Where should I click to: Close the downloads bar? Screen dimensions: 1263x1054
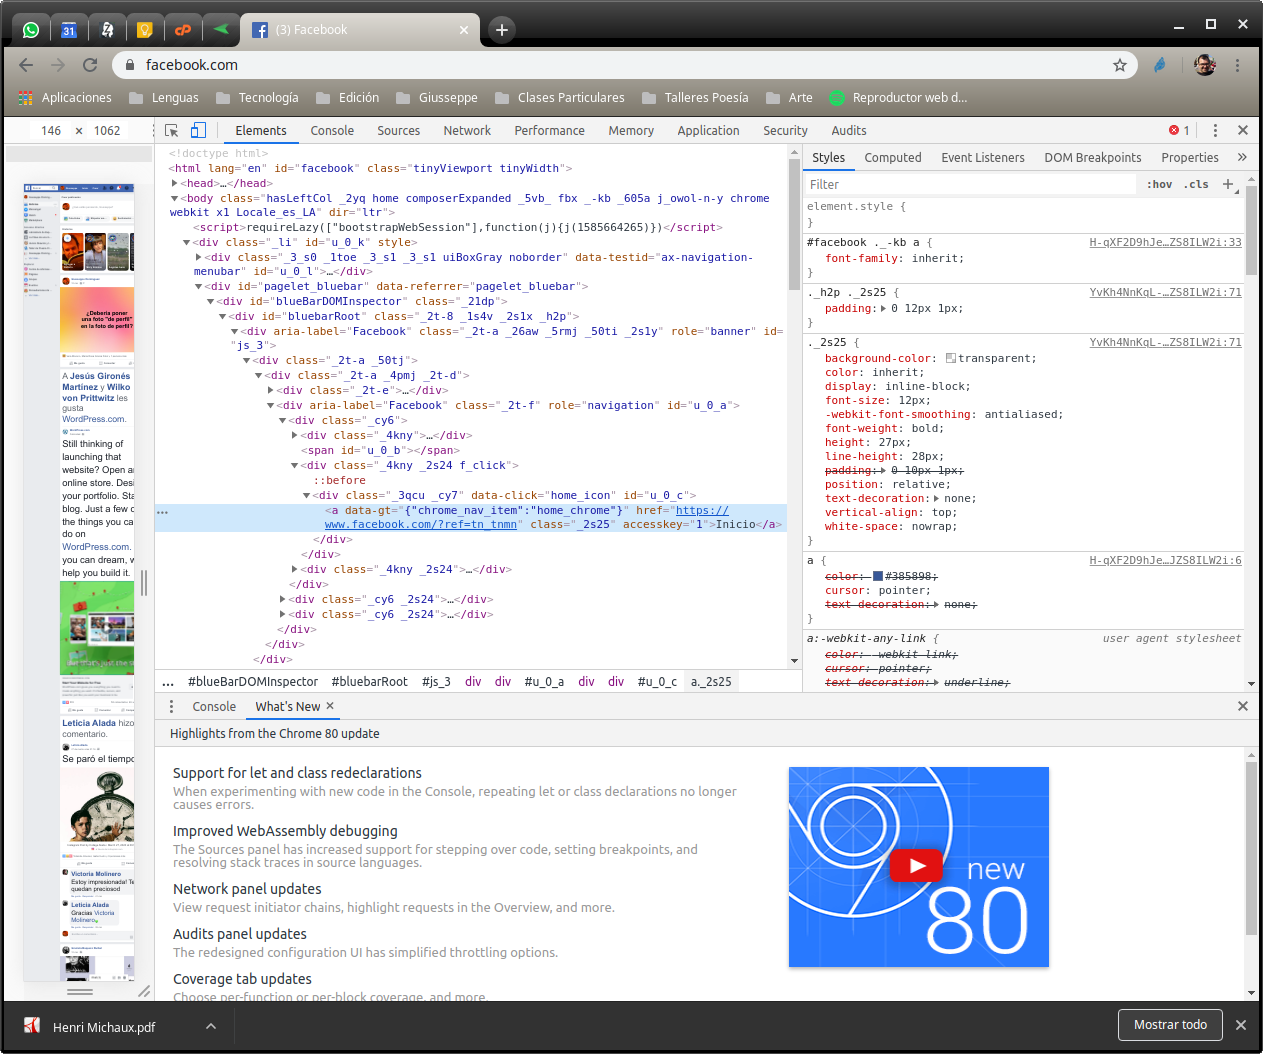coord(1241,1025)
